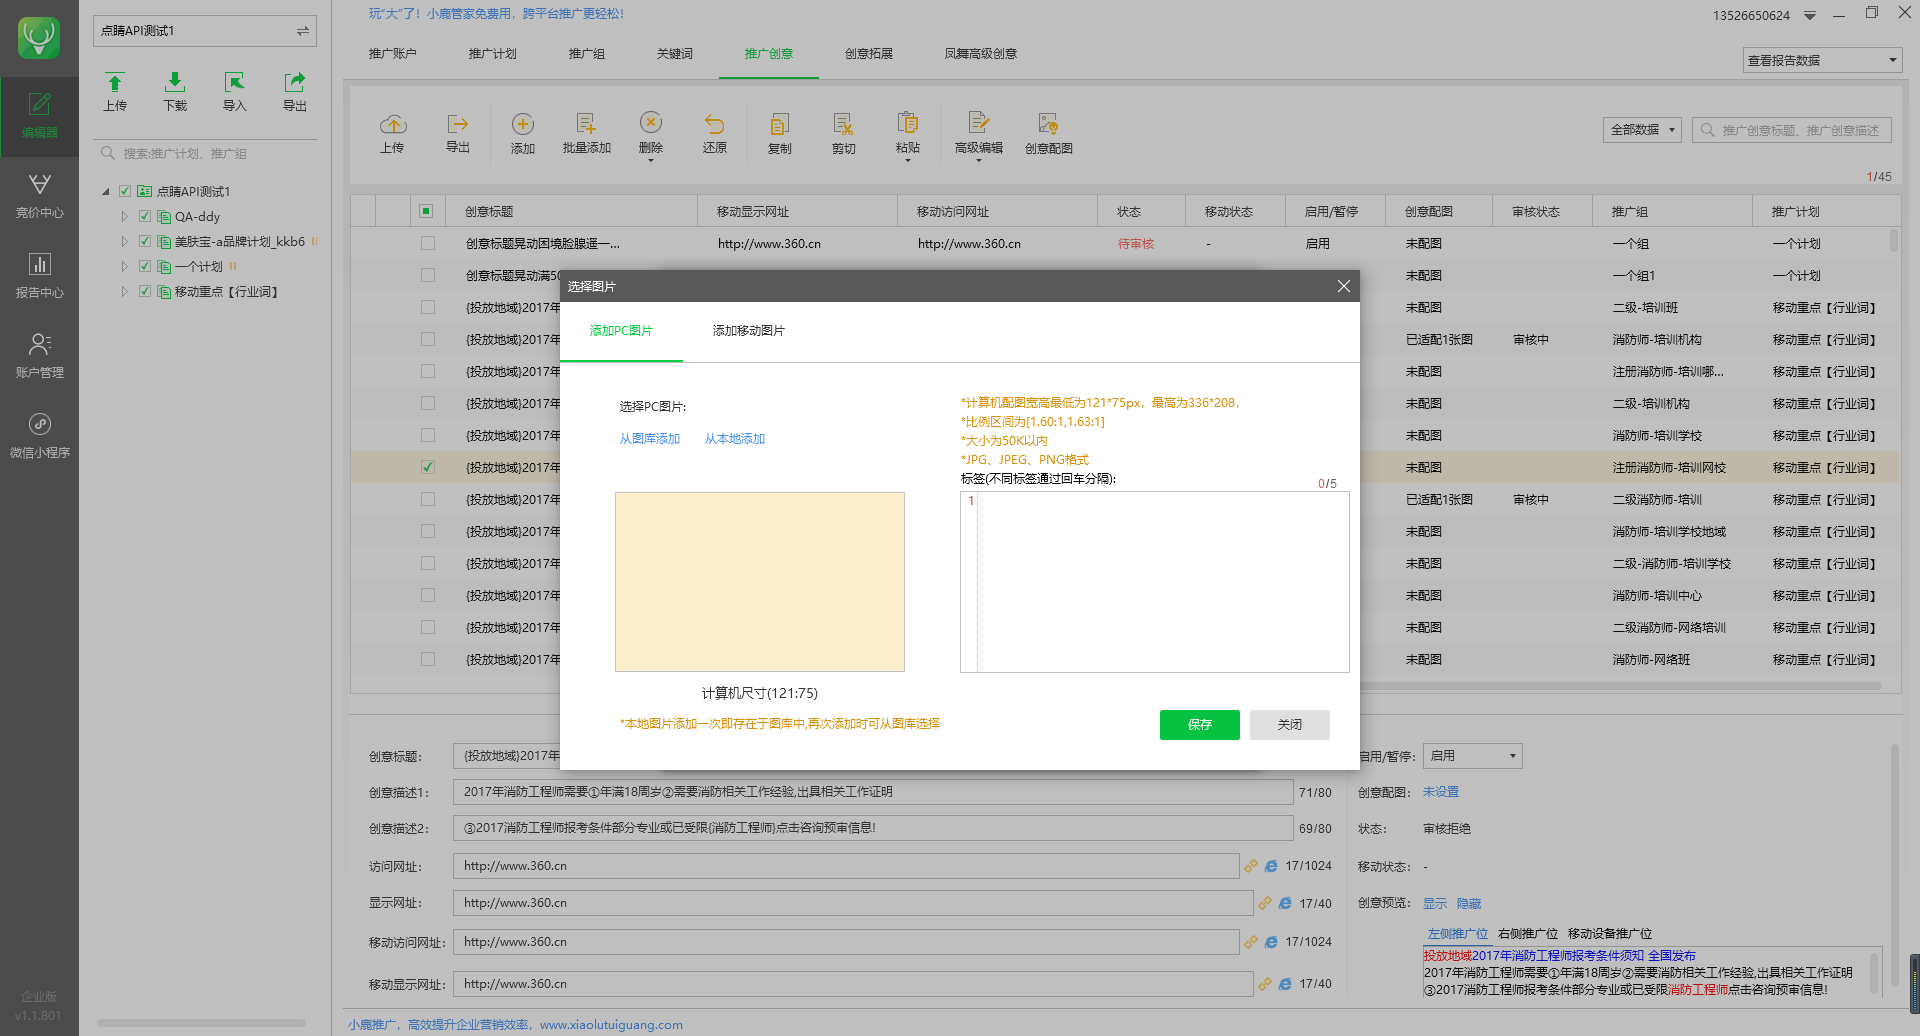Screen dimensions: 1920x1036
Task: Switch to the 添加PC图片 tab
Action: [x=621, y=331]
